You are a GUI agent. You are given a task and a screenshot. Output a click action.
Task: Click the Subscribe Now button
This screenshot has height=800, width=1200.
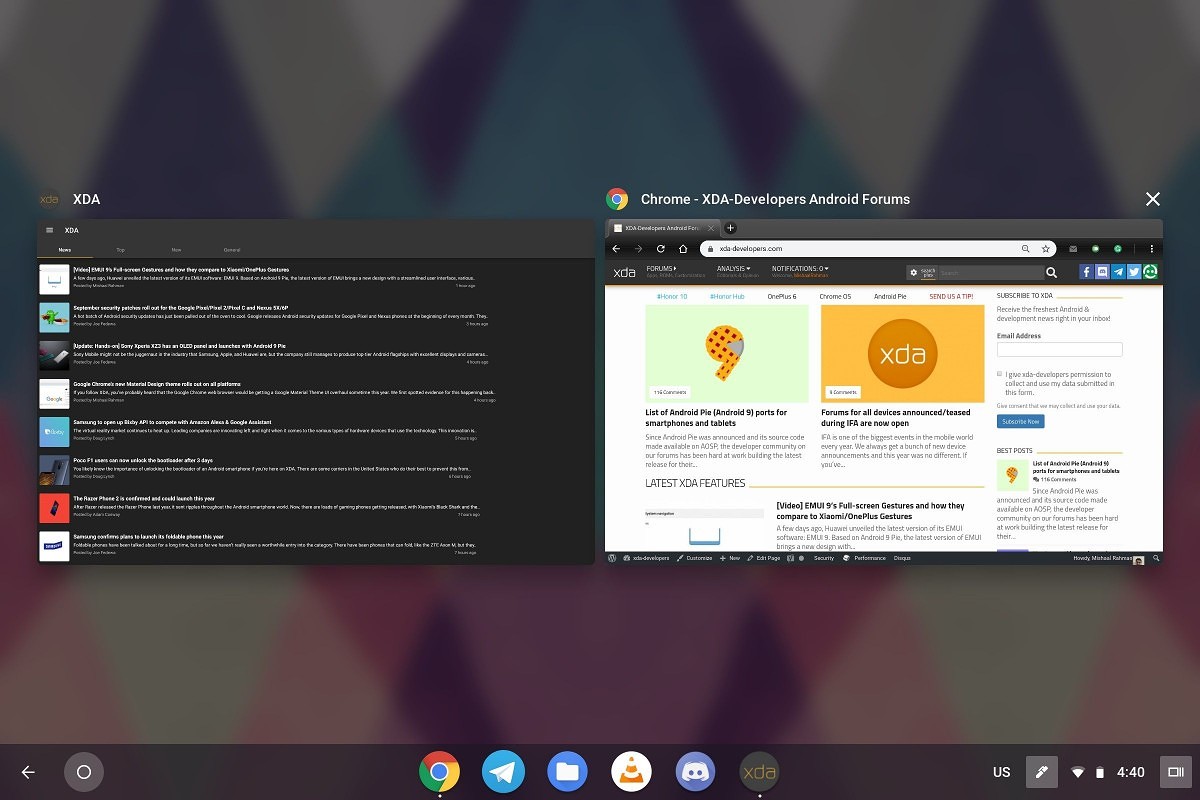click(x=1020, y=421)
